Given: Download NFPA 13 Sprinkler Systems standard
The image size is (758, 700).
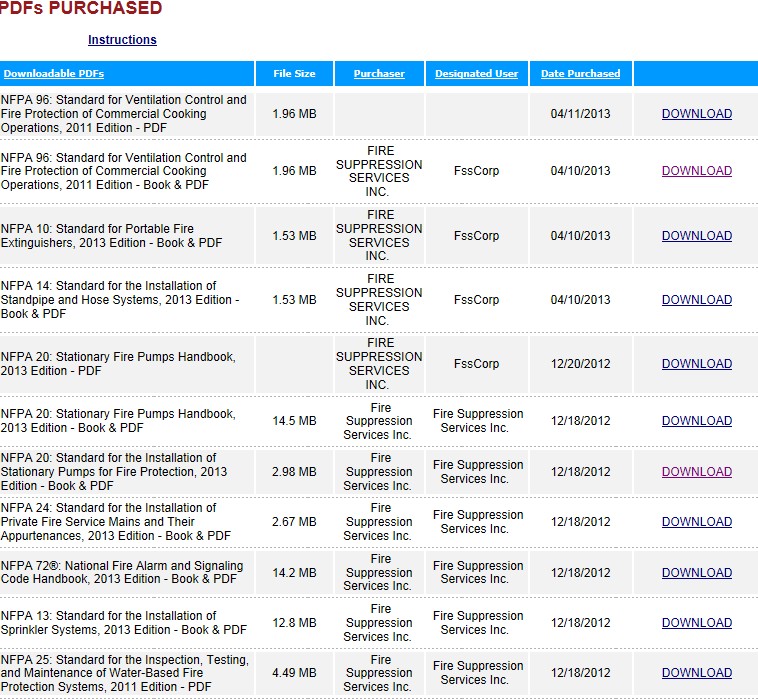Looking at the screenshot, I should (697, 623).
